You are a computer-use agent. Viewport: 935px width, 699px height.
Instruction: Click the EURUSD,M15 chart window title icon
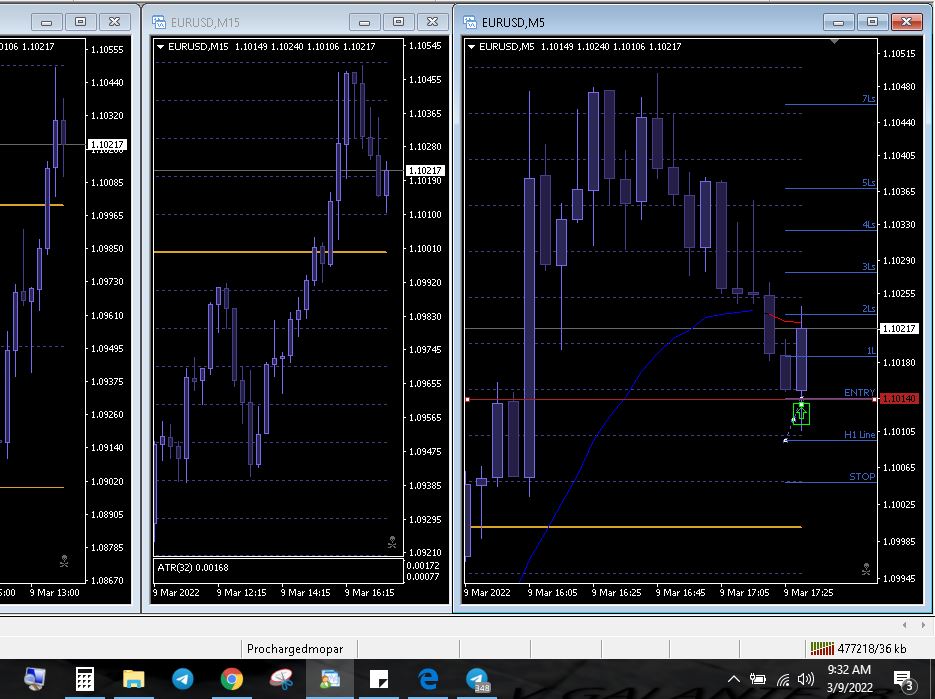pos(158,22)
